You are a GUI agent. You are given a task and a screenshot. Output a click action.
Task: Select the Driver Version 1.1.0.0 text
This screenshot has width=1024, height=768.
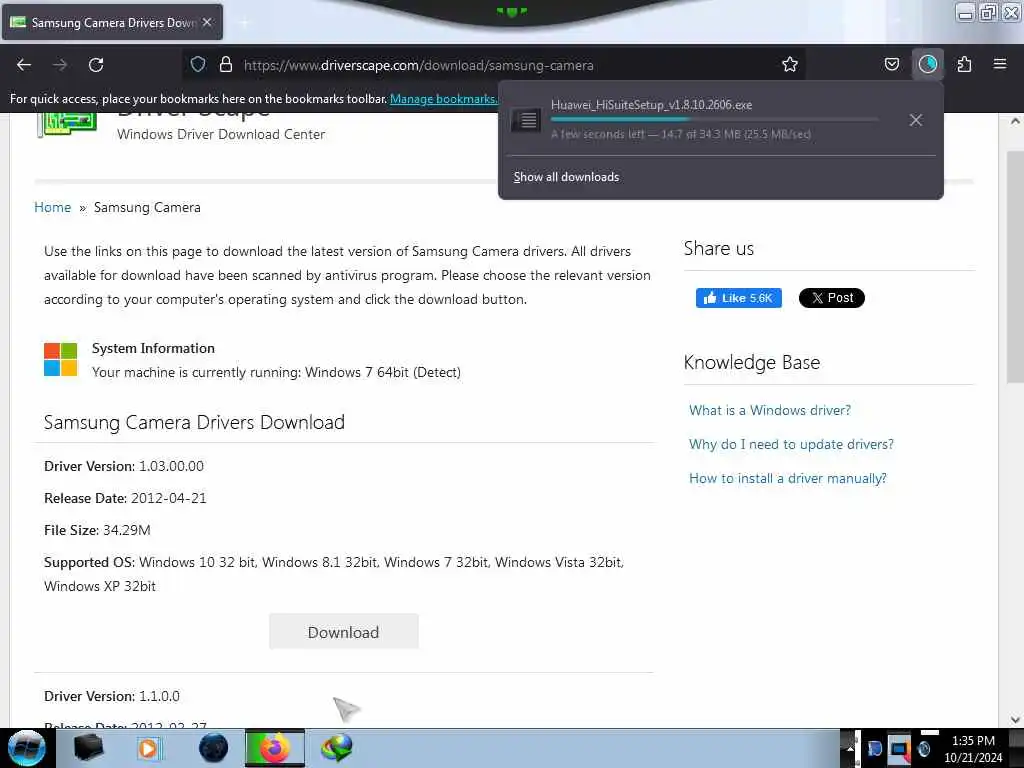[x=112, y=696]
